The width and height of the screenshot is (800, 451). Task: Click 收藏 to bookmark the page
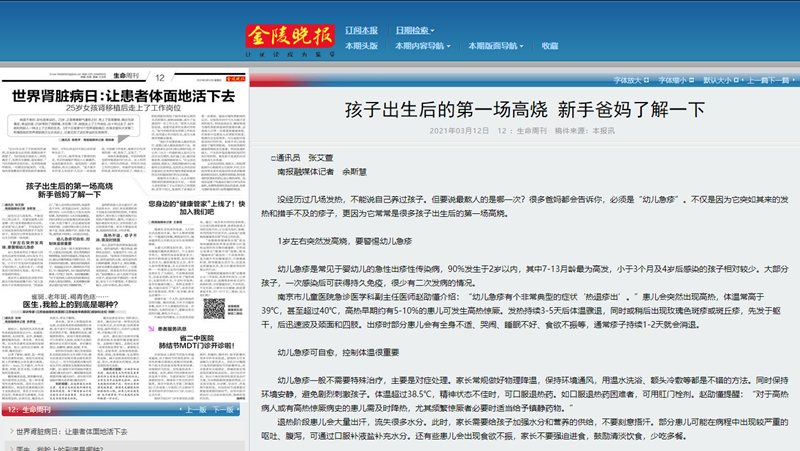pyautogui.click(x=550, y=46)
